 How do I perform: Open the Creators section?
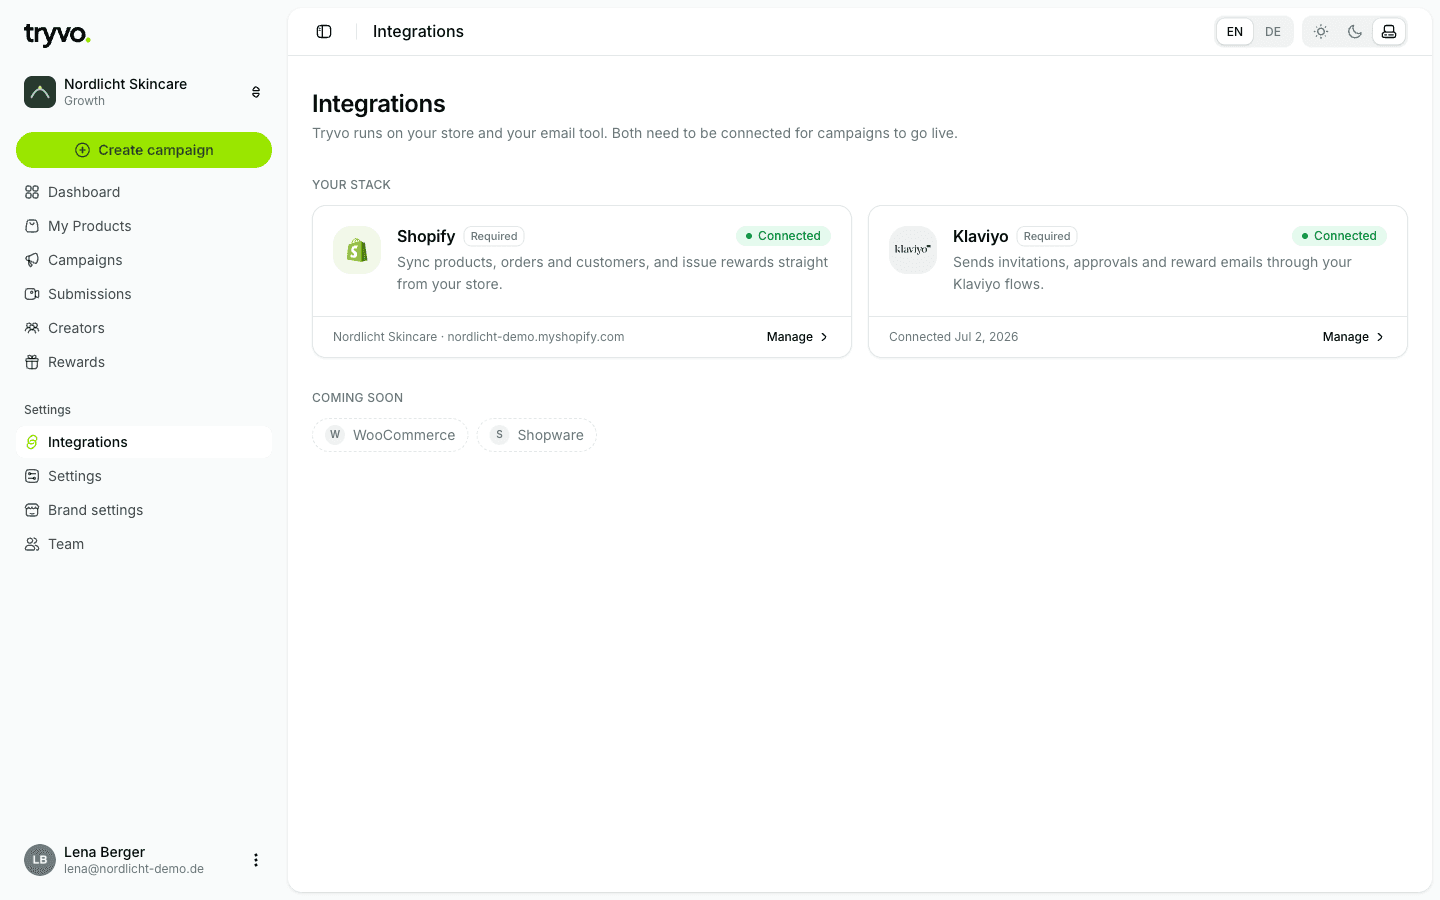click(144, 328)
